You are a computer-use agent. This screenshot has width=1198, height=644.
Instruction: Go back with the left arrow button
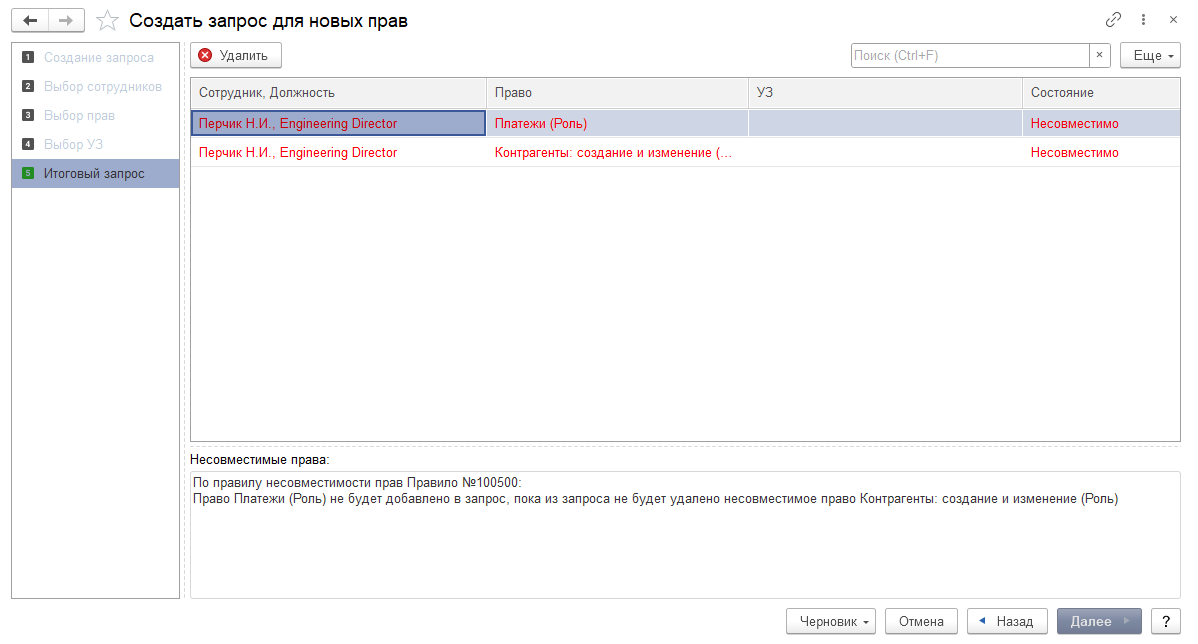30,21
